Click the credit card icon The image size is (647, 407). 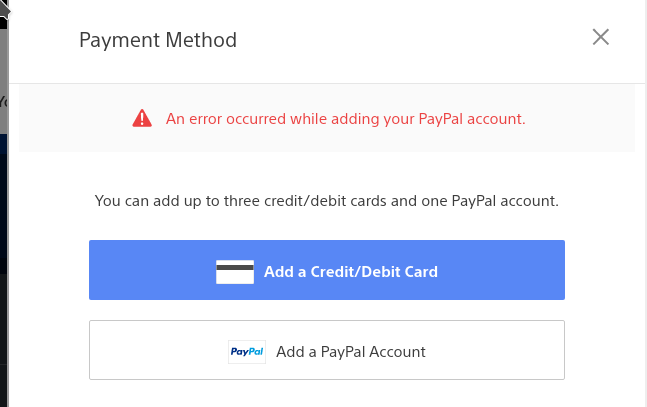click(x=235, y=271)
